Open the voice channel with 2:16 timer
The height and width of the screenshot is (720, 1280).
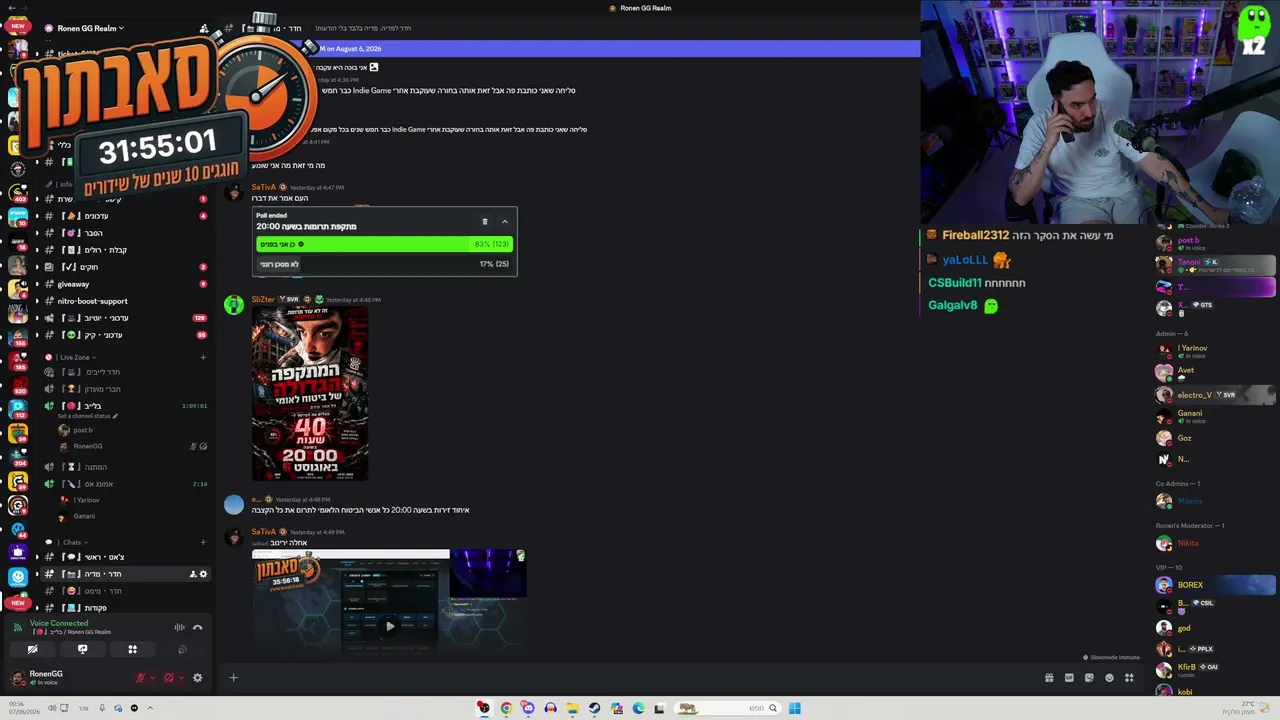point(125,484)
